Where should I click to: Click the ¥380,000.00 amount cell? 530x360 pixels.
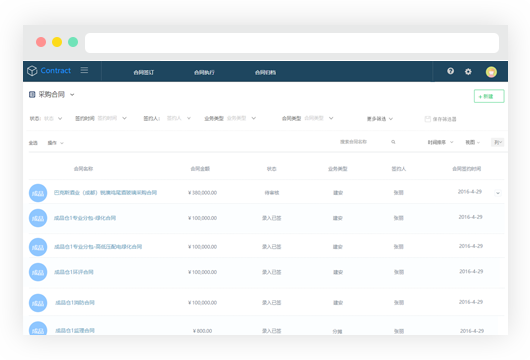(x=202, y=193)
